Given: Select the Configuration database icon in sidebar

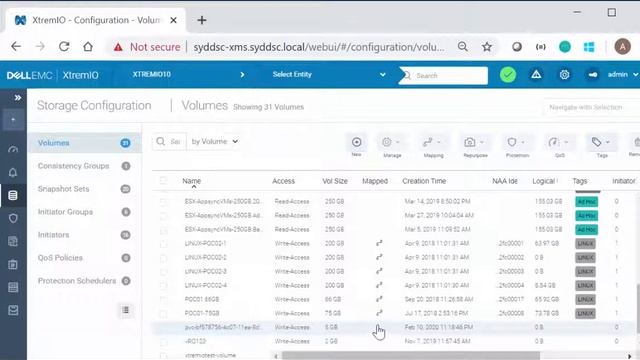Looking at the screenshot, I should 13,196.
